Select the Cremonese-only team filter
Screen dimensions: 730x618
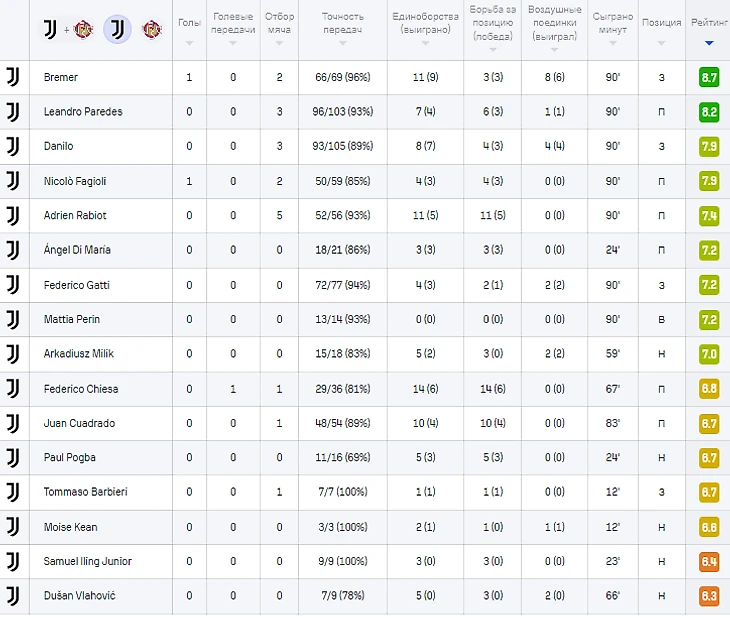pos(152,30)
